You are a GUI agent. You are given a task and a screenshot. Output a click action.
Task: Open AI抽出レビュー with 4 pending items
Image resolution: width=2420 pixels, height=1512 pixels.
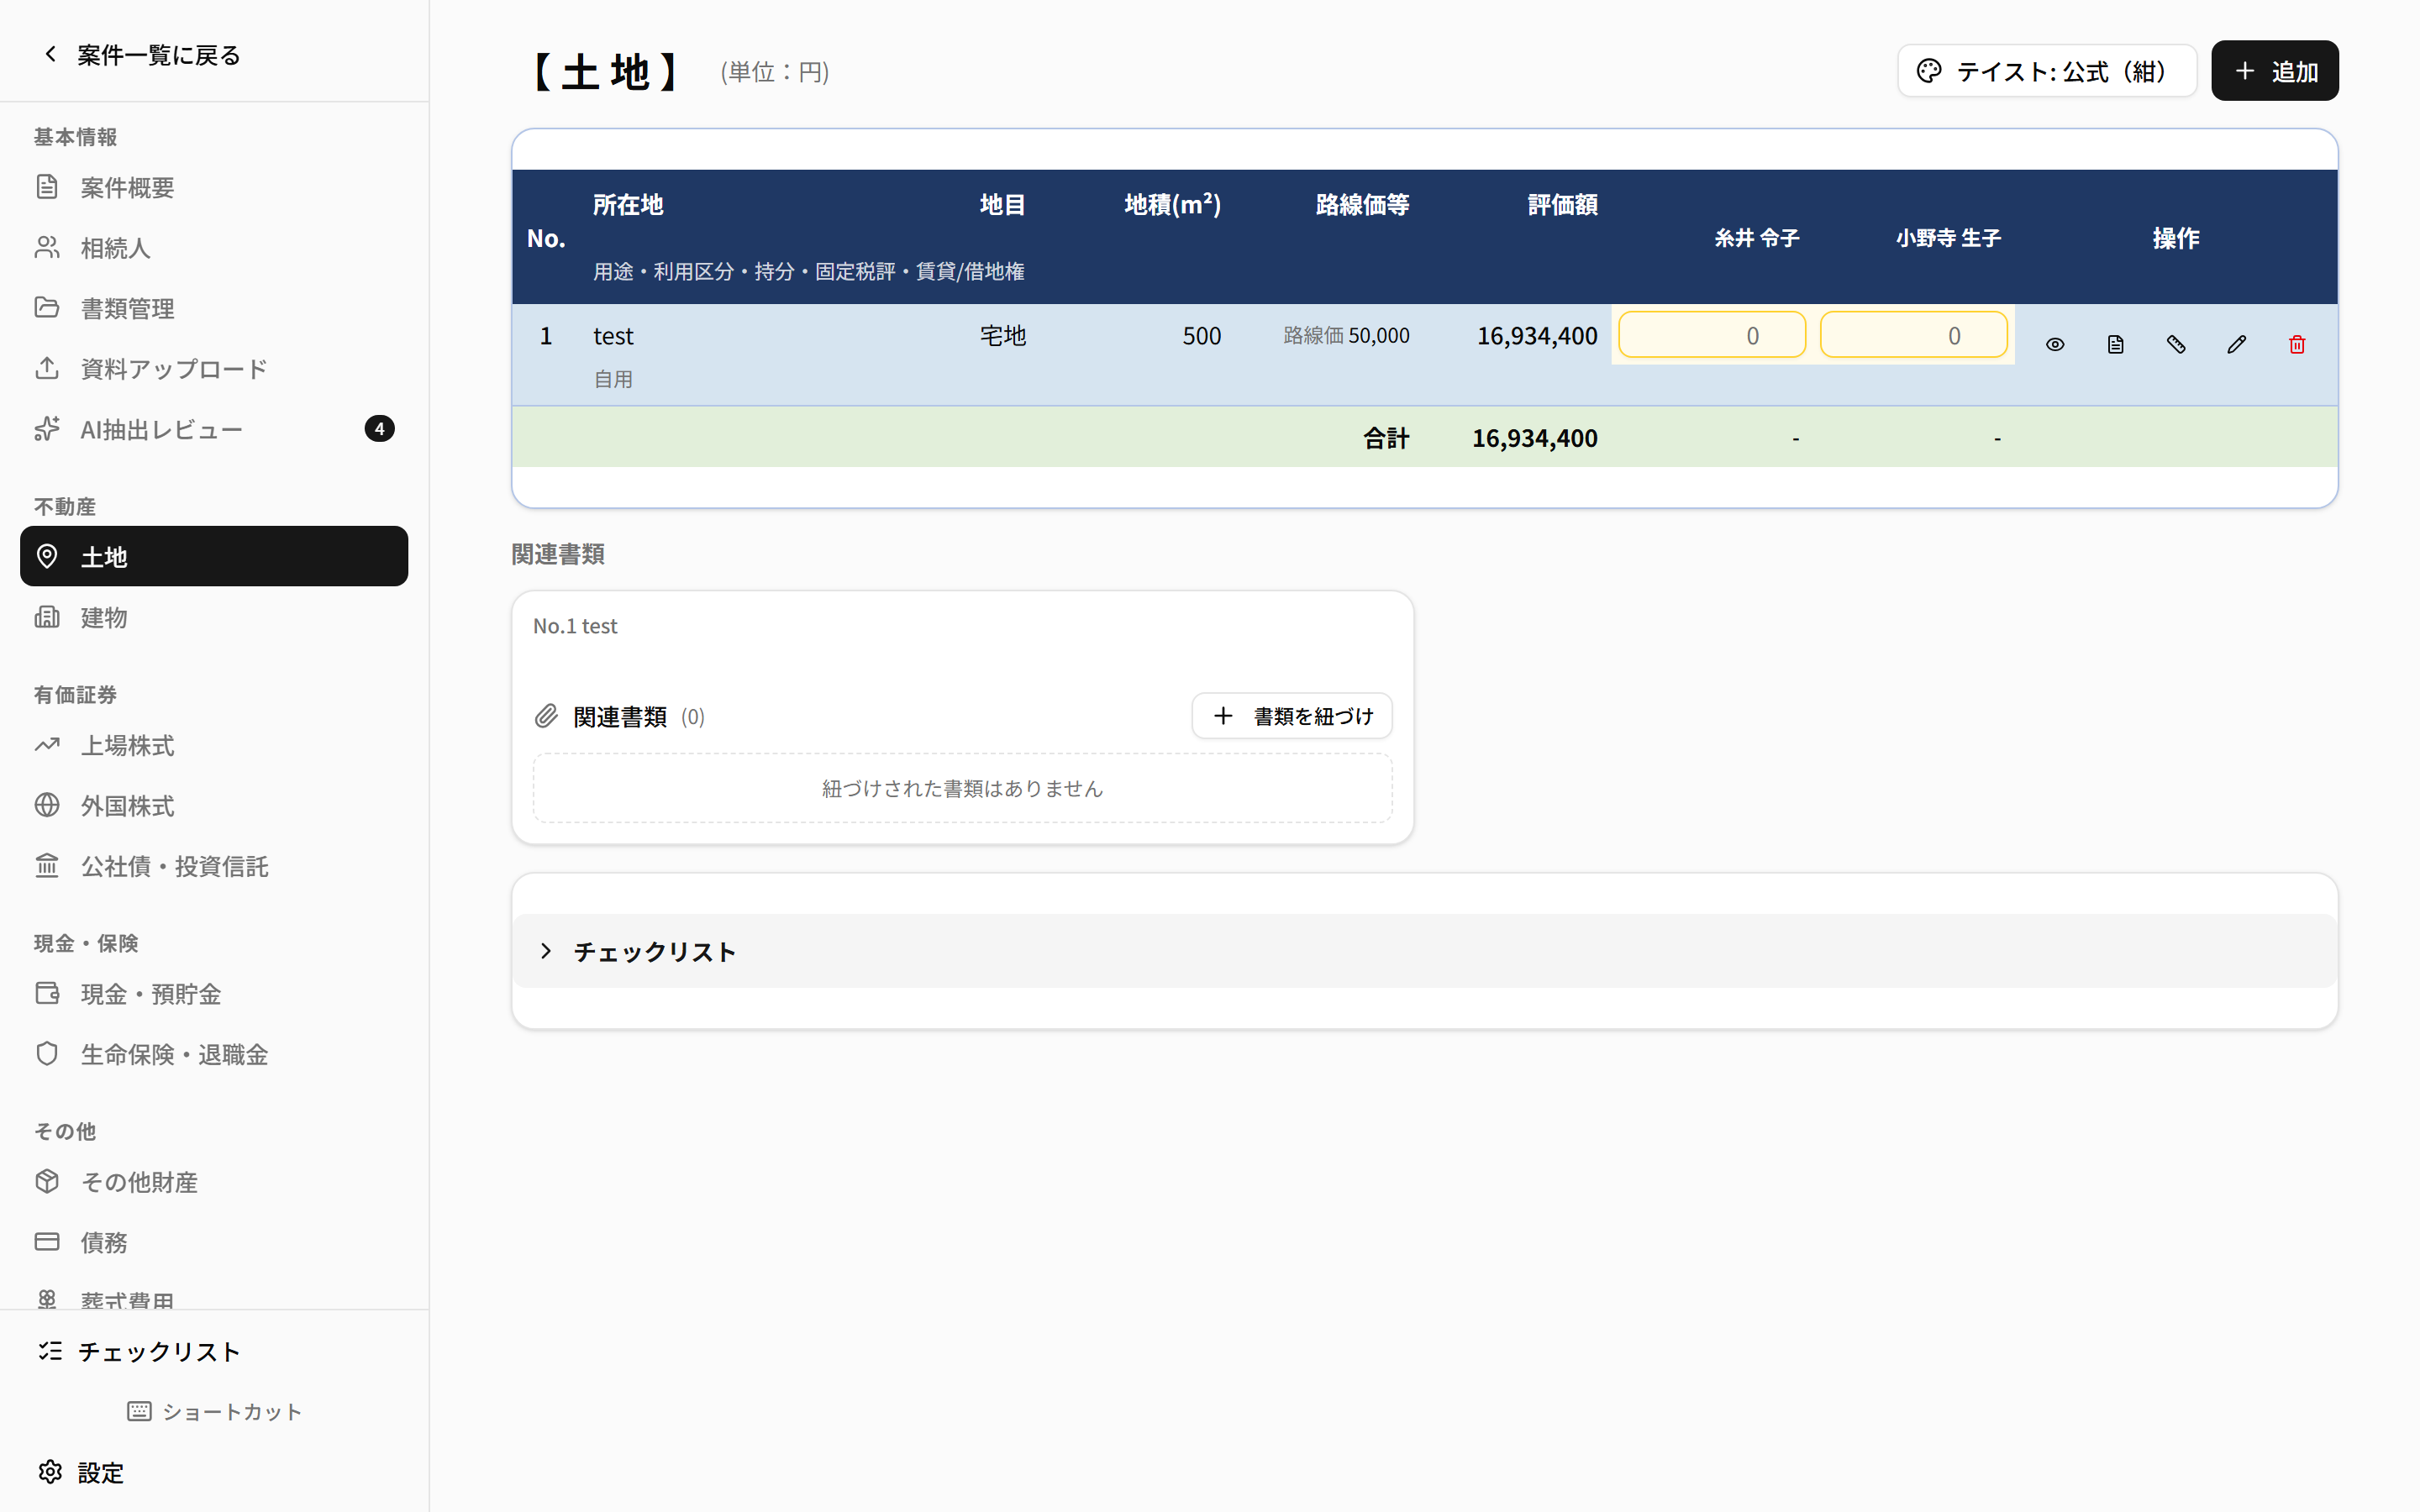[161, 429]
